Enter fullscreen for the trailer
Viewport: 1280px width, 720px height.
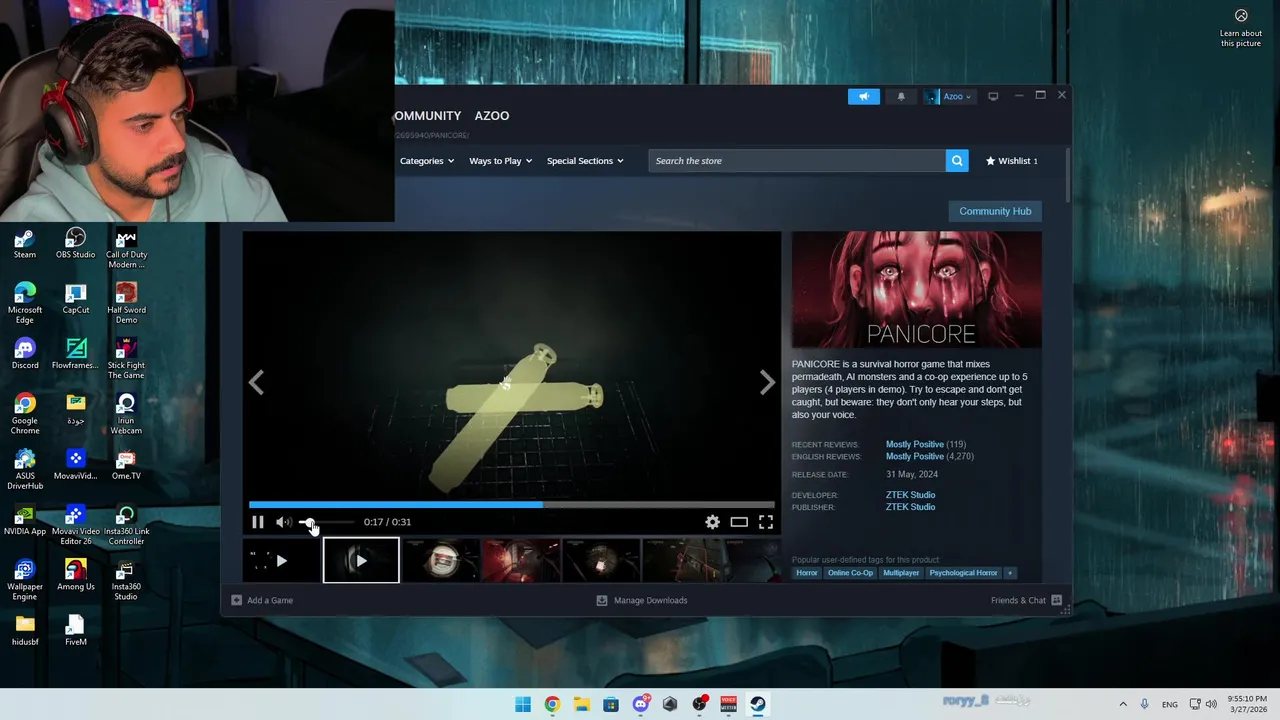click(x=766, y=522)
